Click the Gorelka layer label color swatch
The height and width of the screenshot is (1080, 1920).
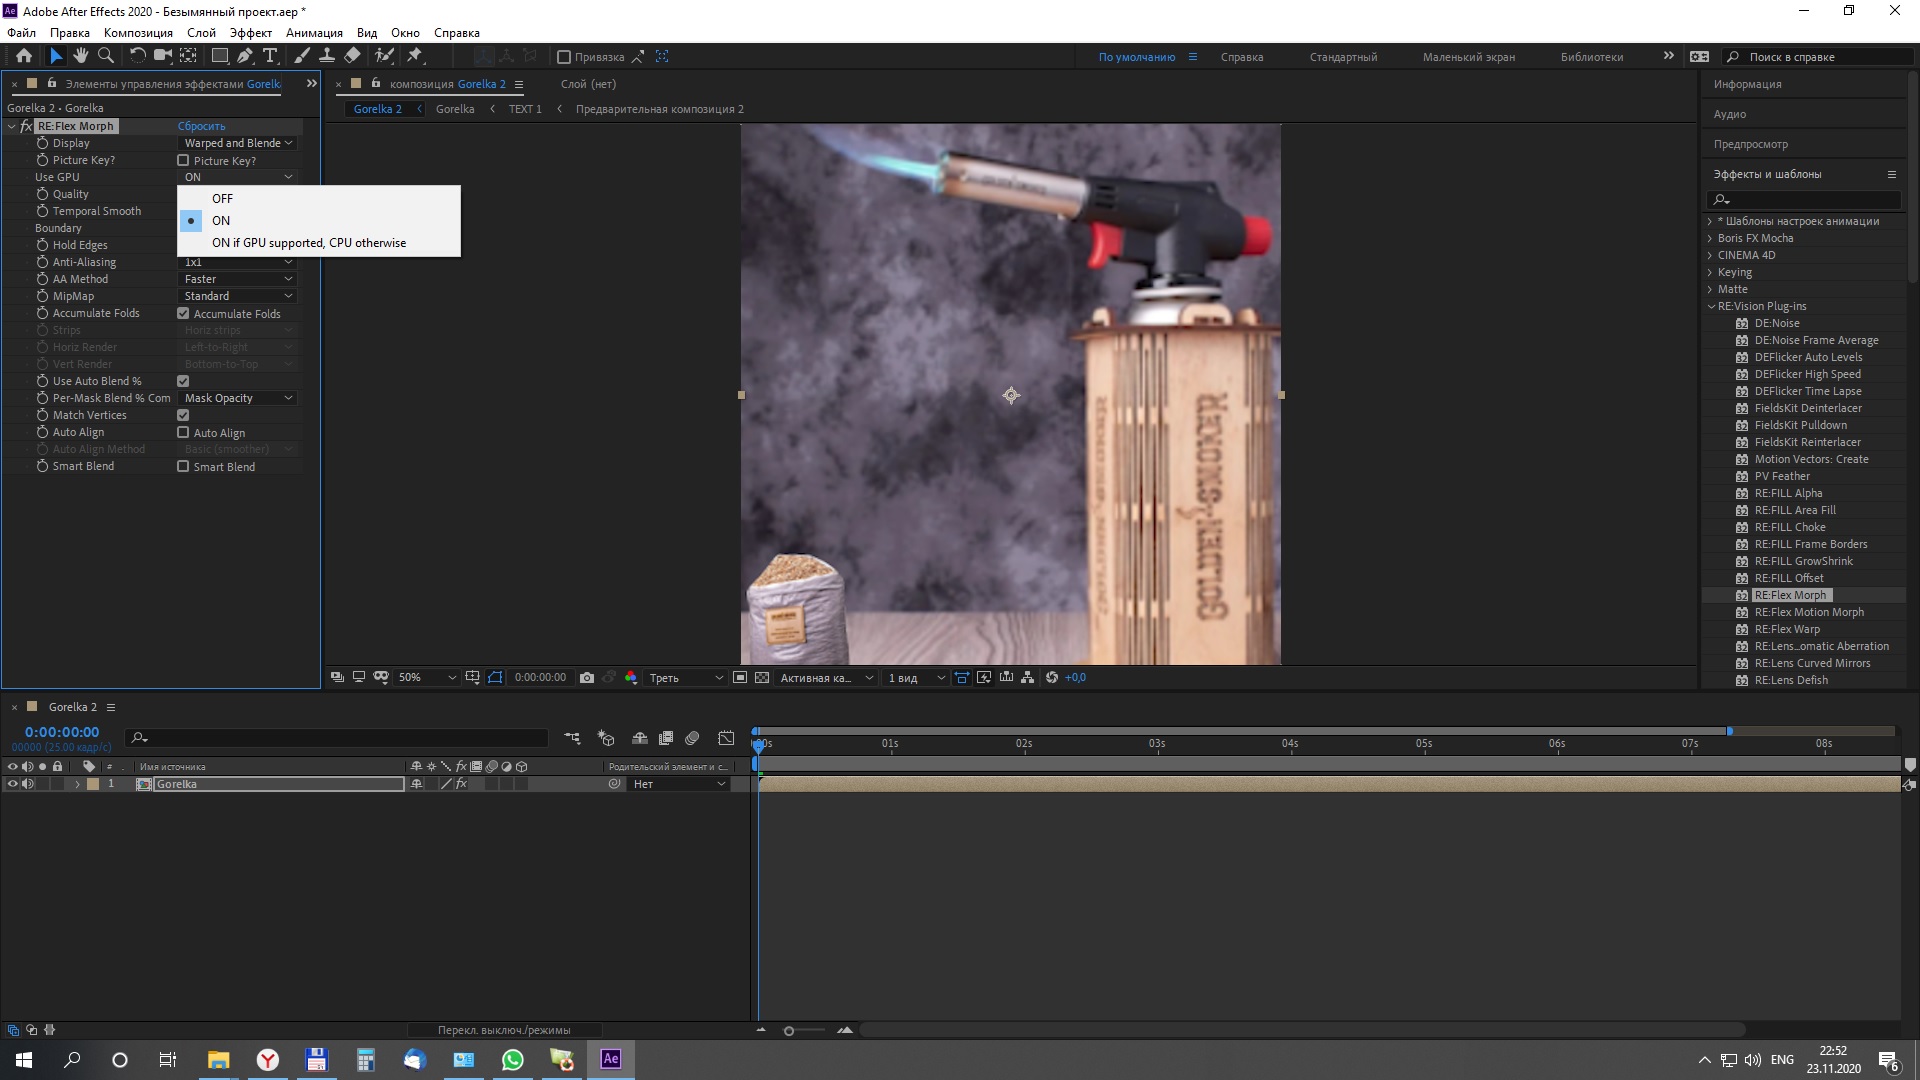[93, 784]
